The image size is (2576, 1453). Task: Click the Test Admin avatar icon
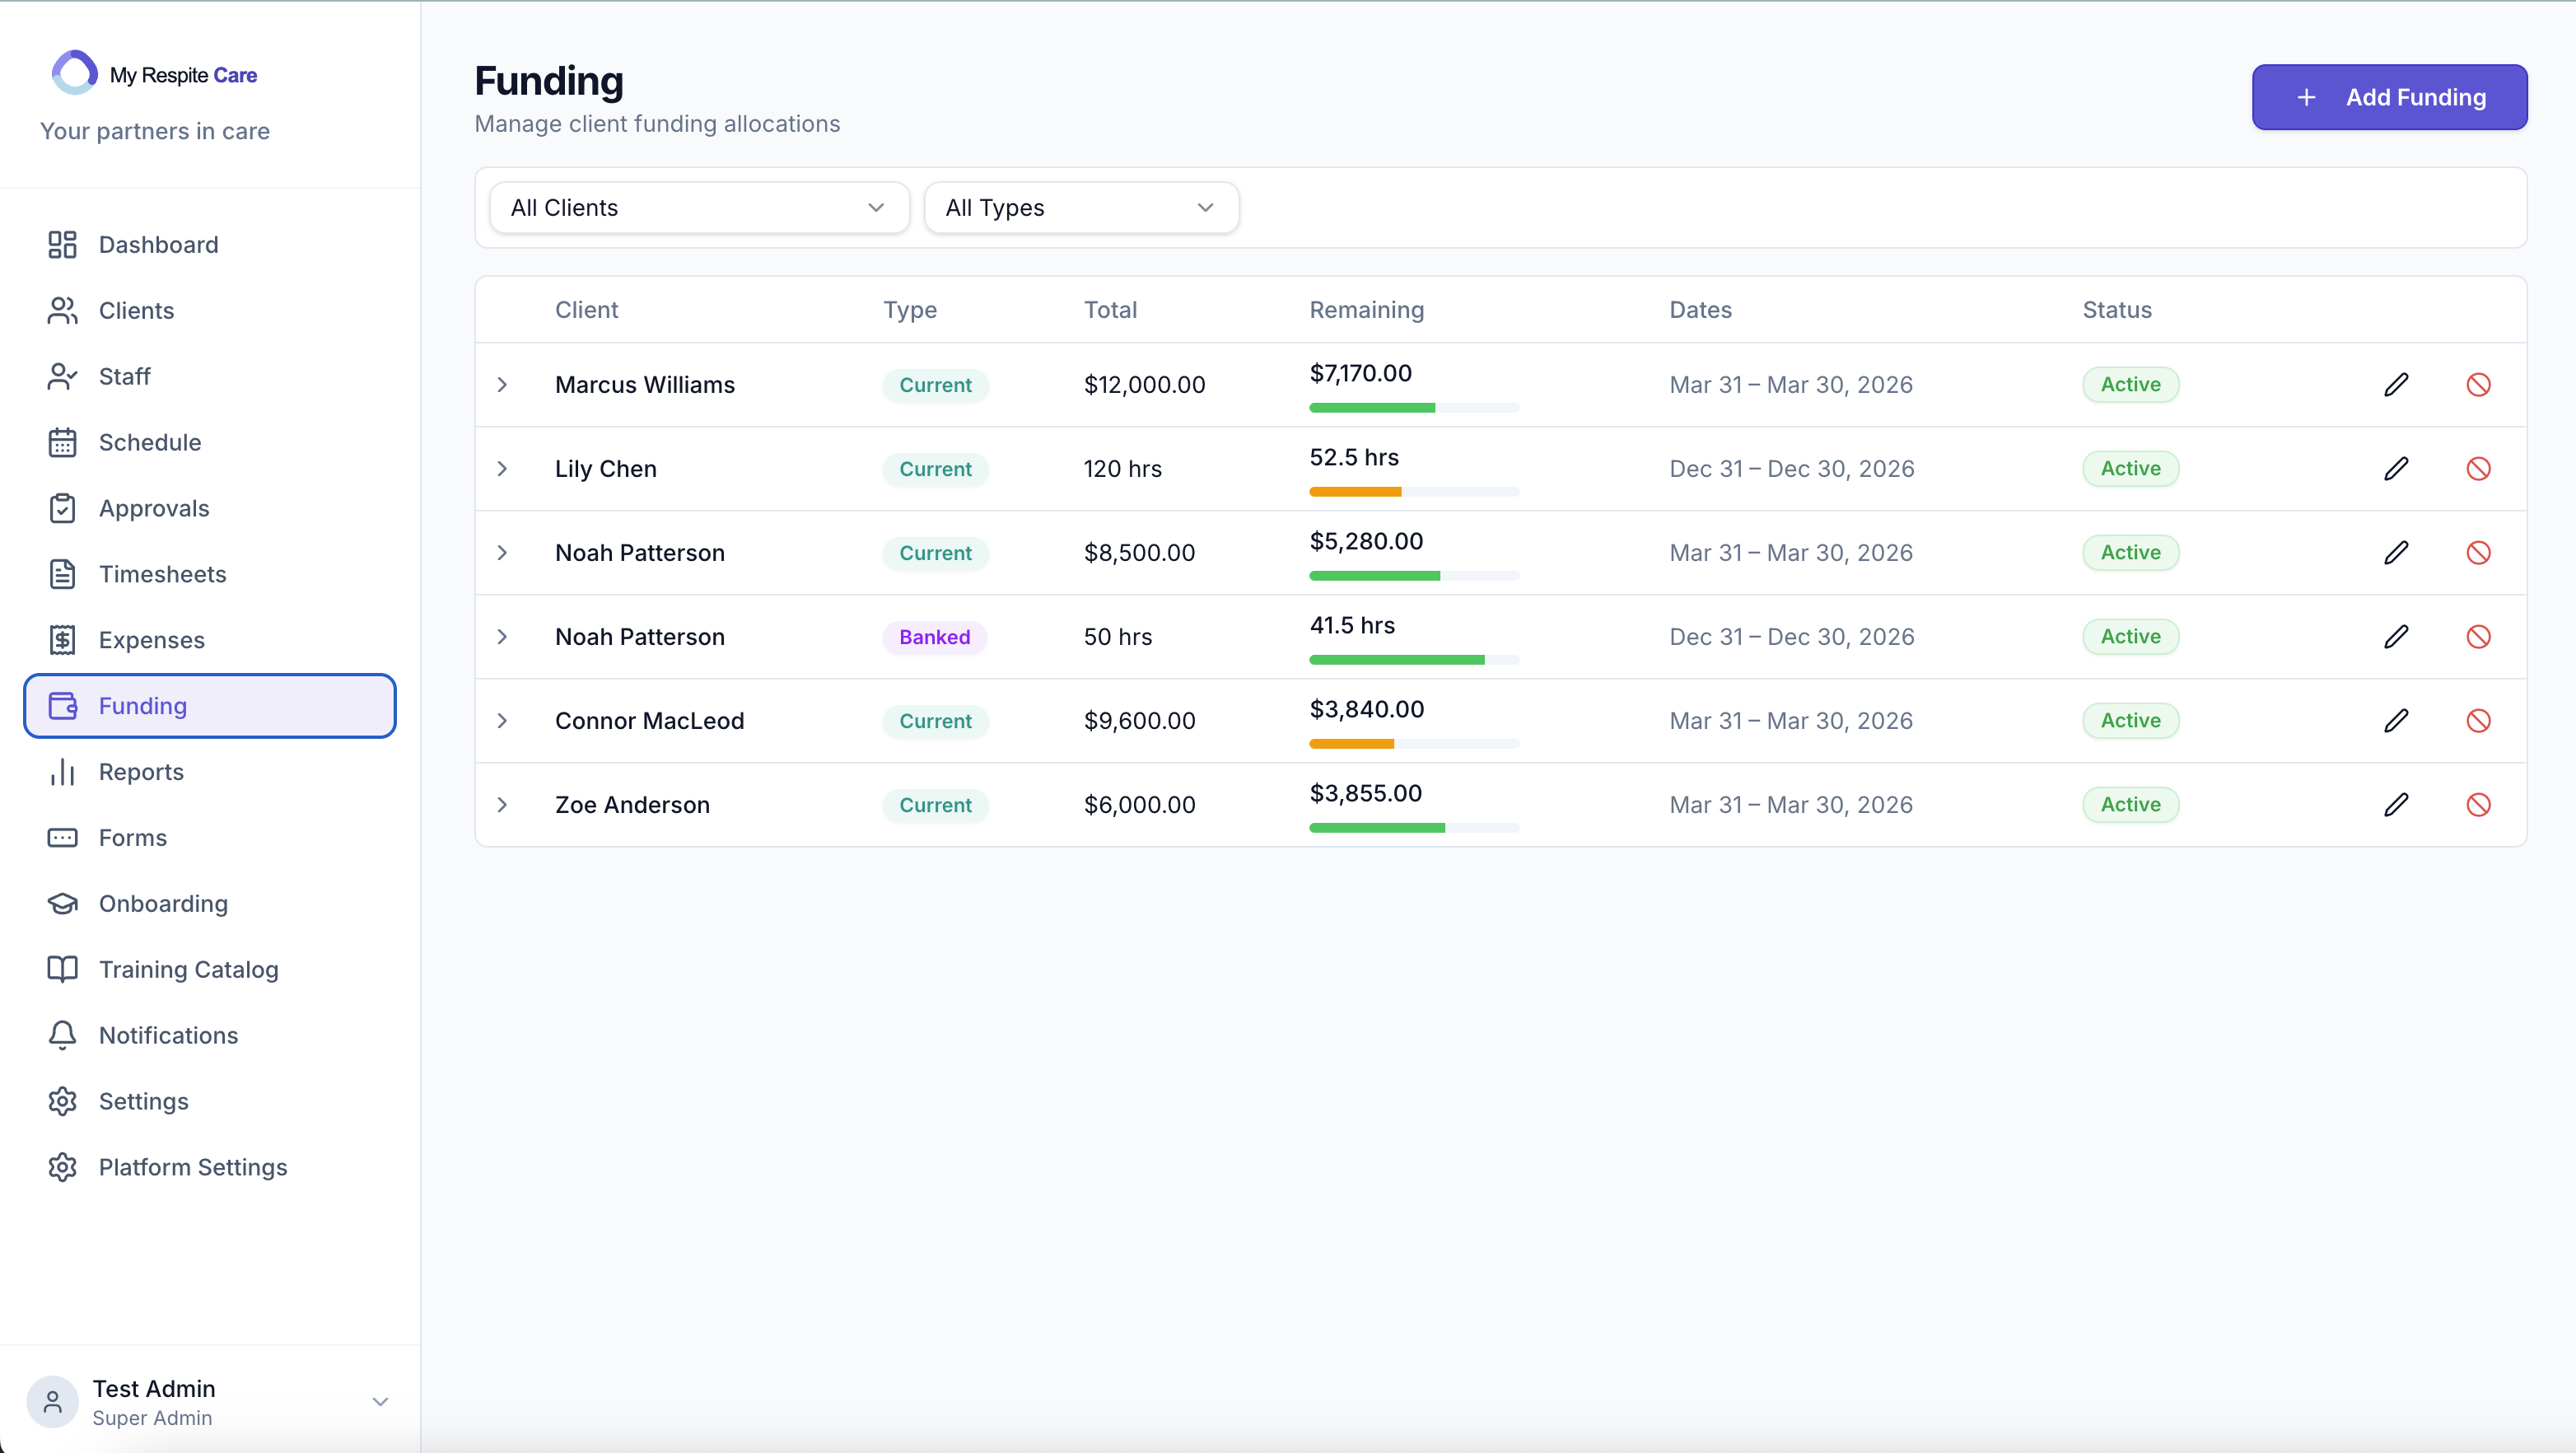[52, 1402]
